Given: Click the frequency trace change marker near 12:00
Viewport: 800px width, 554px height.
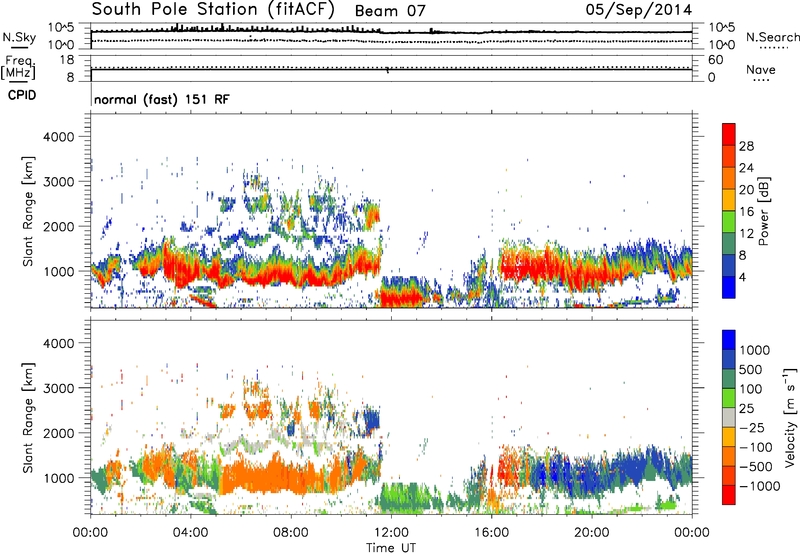Looking at the screenshot, I should tap(388, 70).
